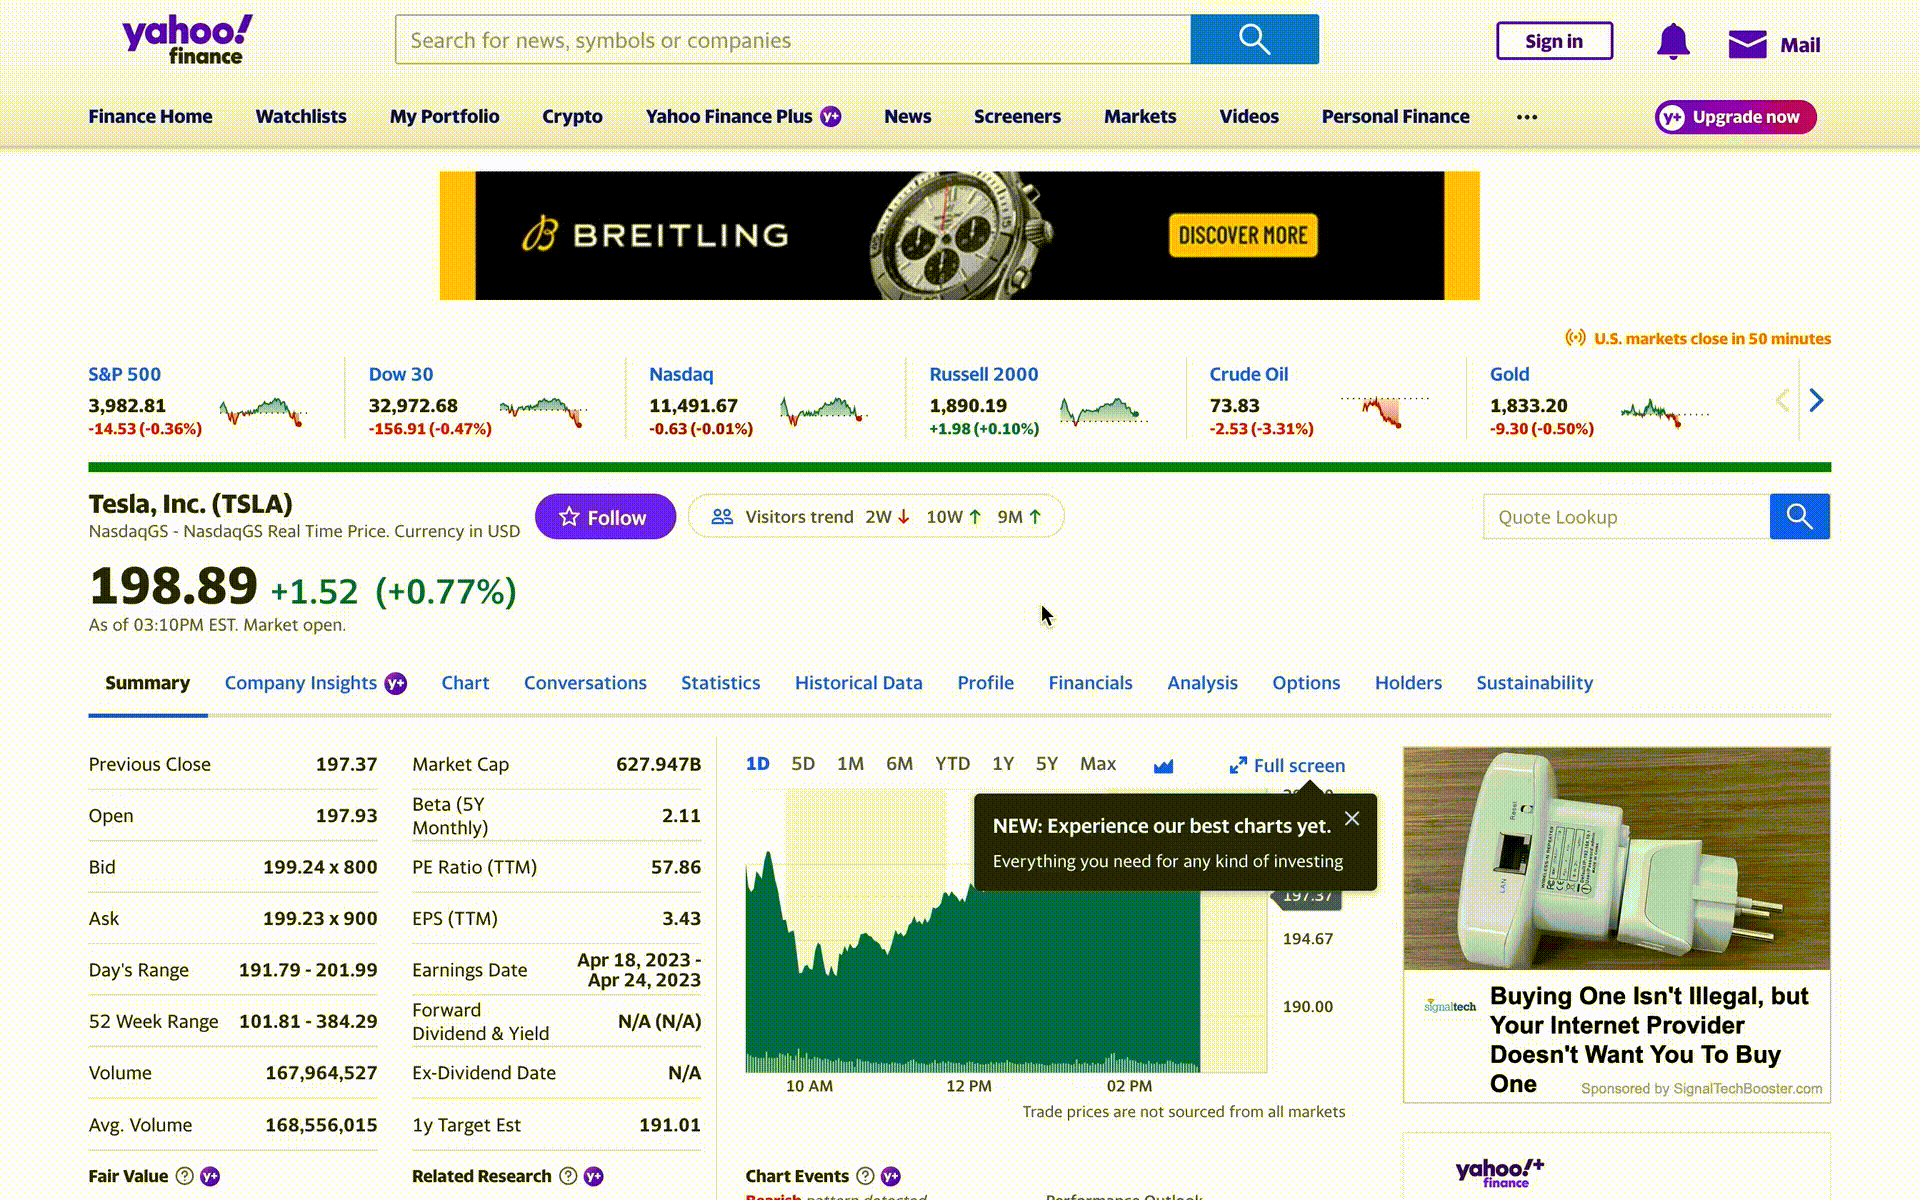Image resolution: width=1920 pixels, height=1200 pixels.
Task: Open notifications bell icon
Action: tap(1673, 42)
